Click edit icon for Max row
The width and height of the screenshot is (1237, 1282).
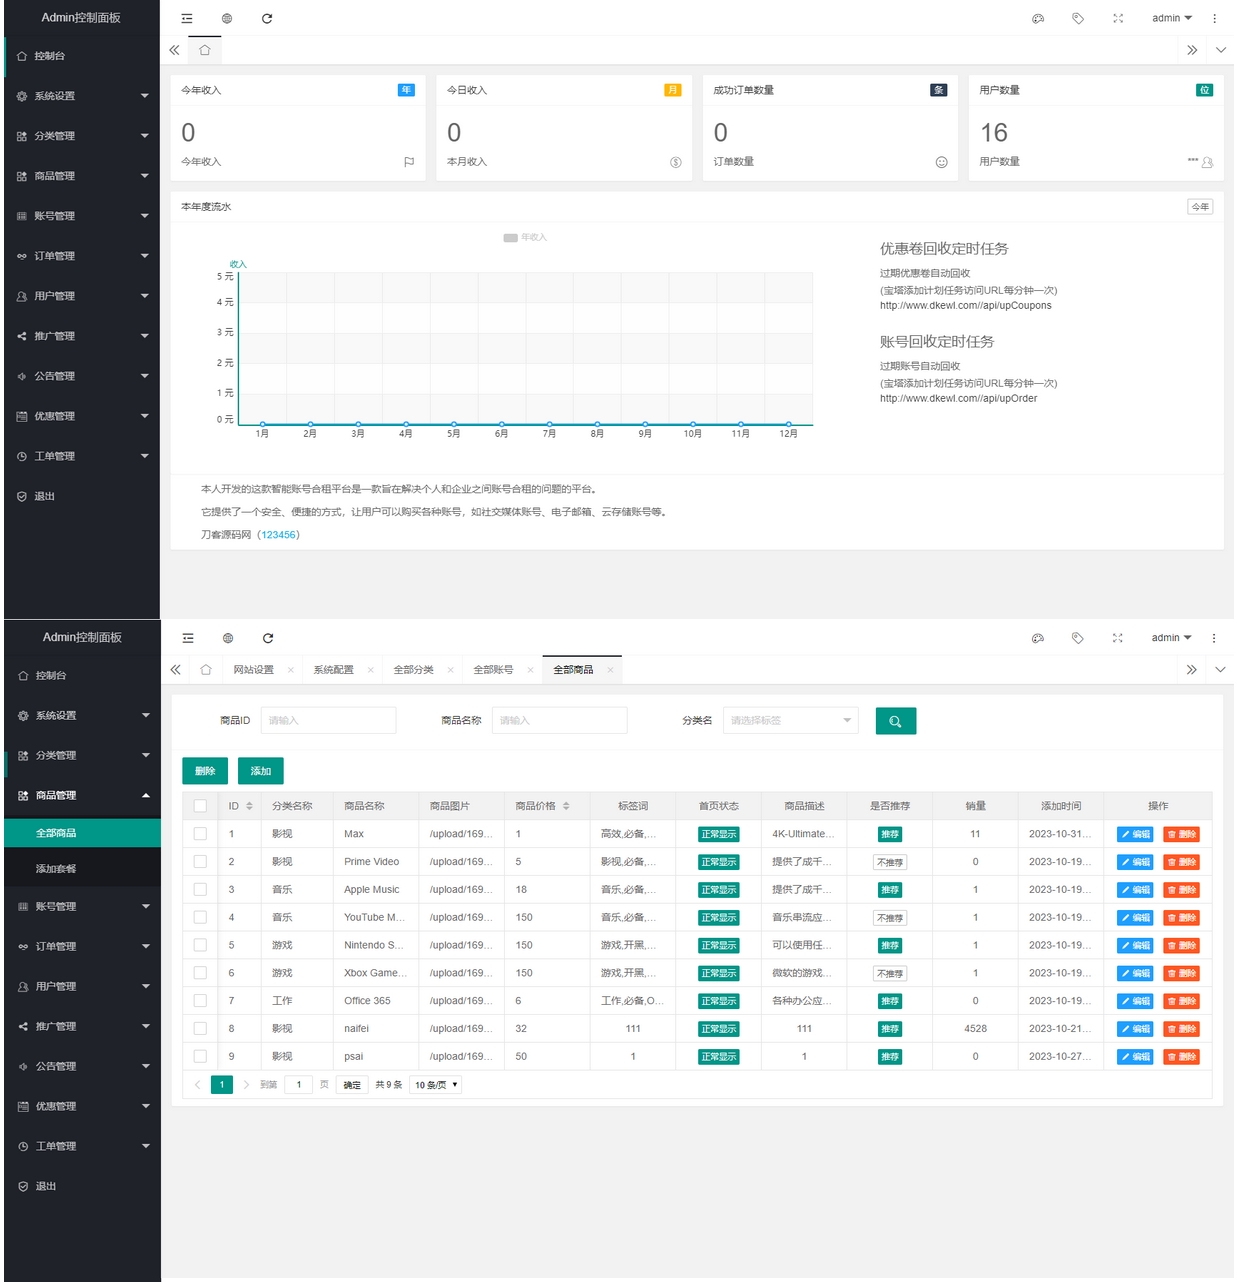pyautogui.click(x=1134, y=834)
